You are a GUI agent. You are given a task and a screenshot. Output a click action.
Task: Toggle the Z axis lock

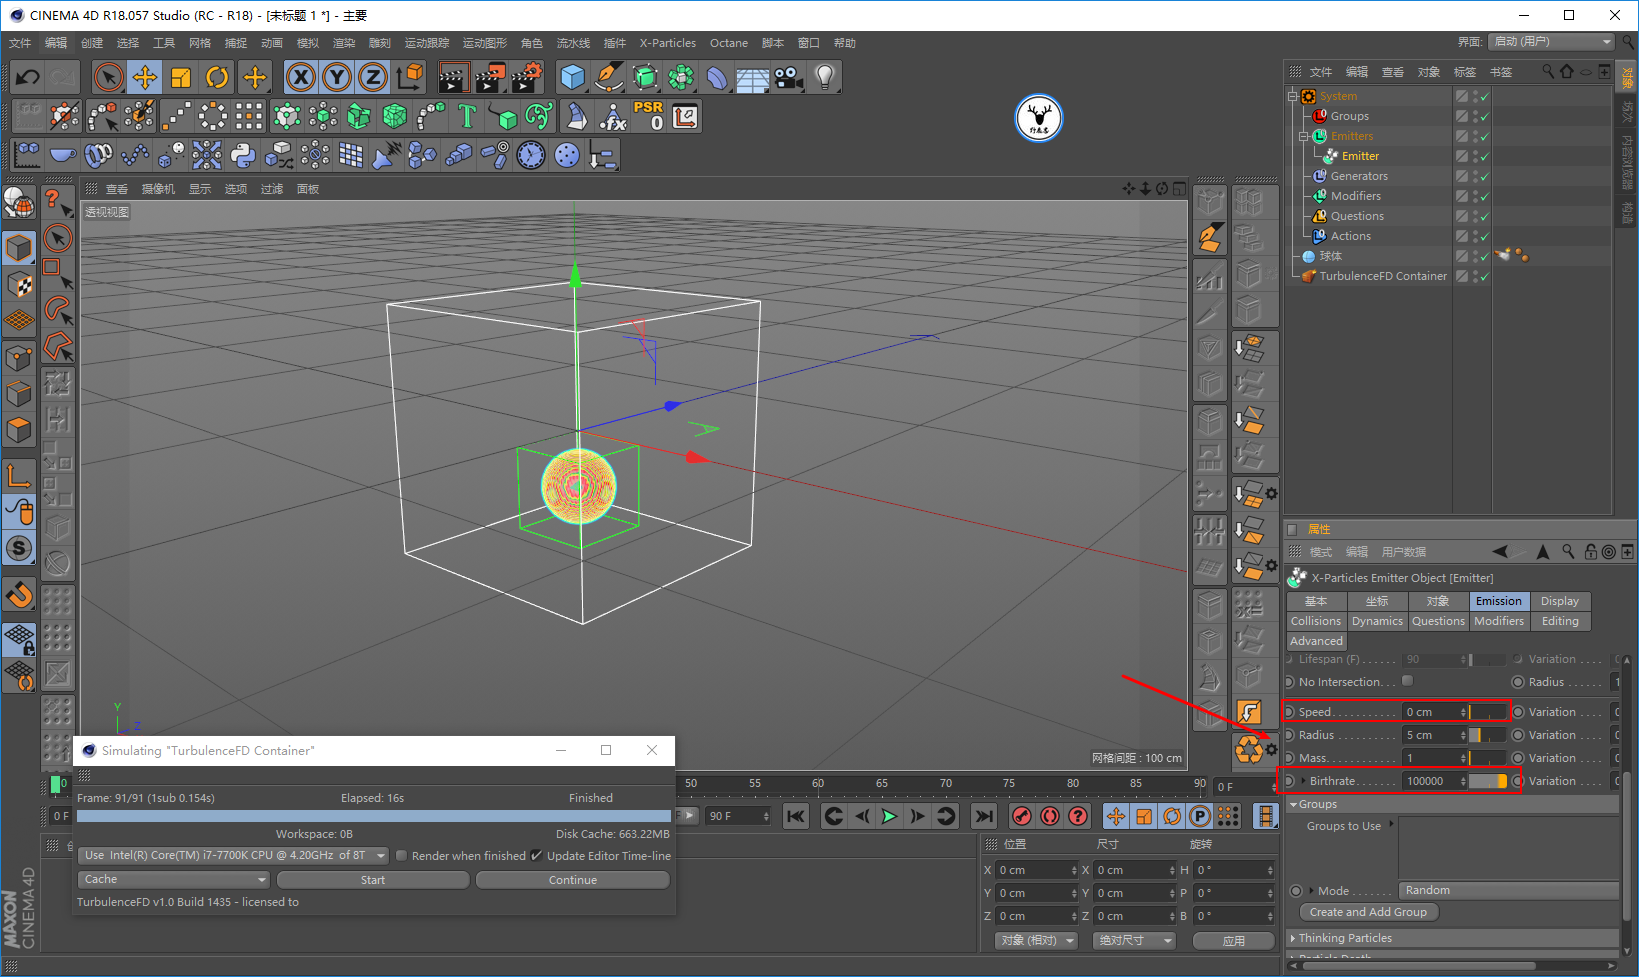[x=373, y=77]
